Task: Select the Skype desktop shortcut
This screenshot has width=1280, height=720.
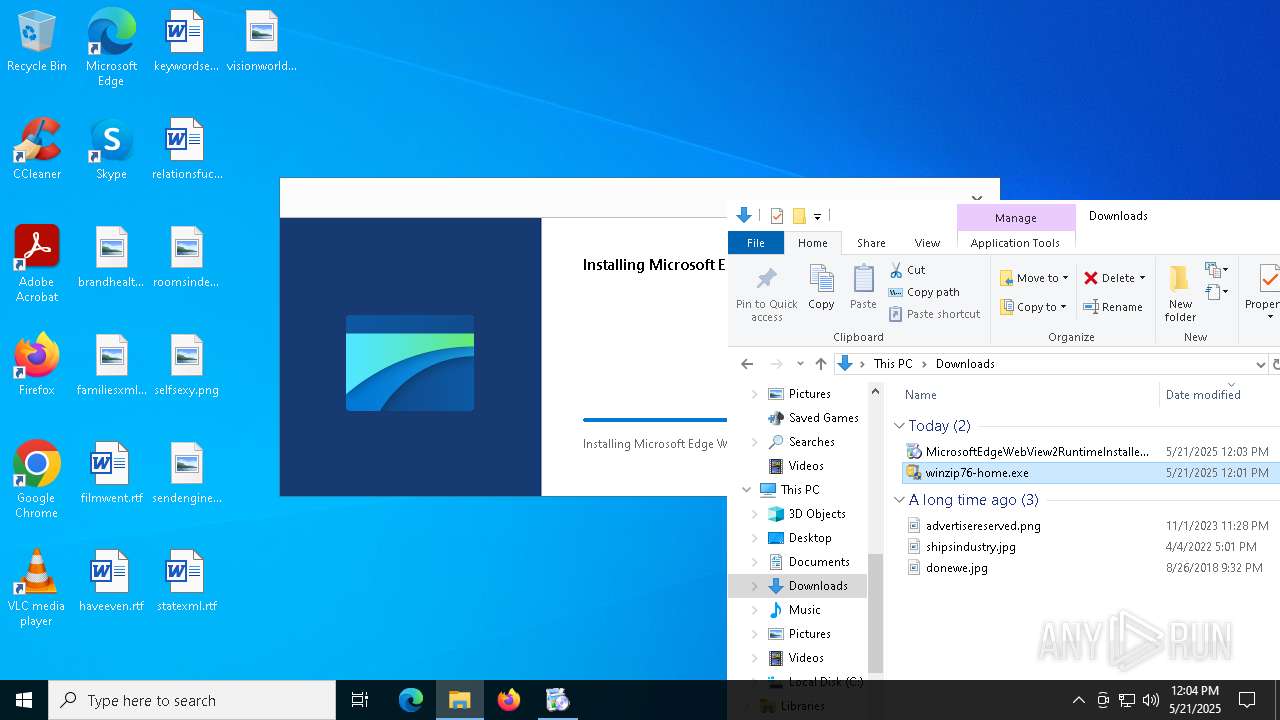Action: (x=111, y=149)
